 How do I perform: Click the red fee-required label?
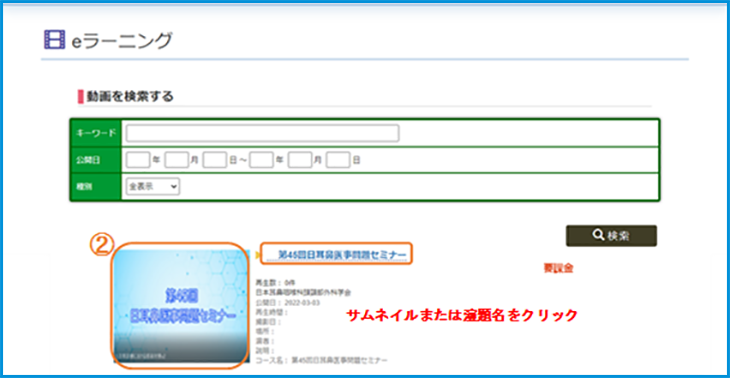click(559, 268)
